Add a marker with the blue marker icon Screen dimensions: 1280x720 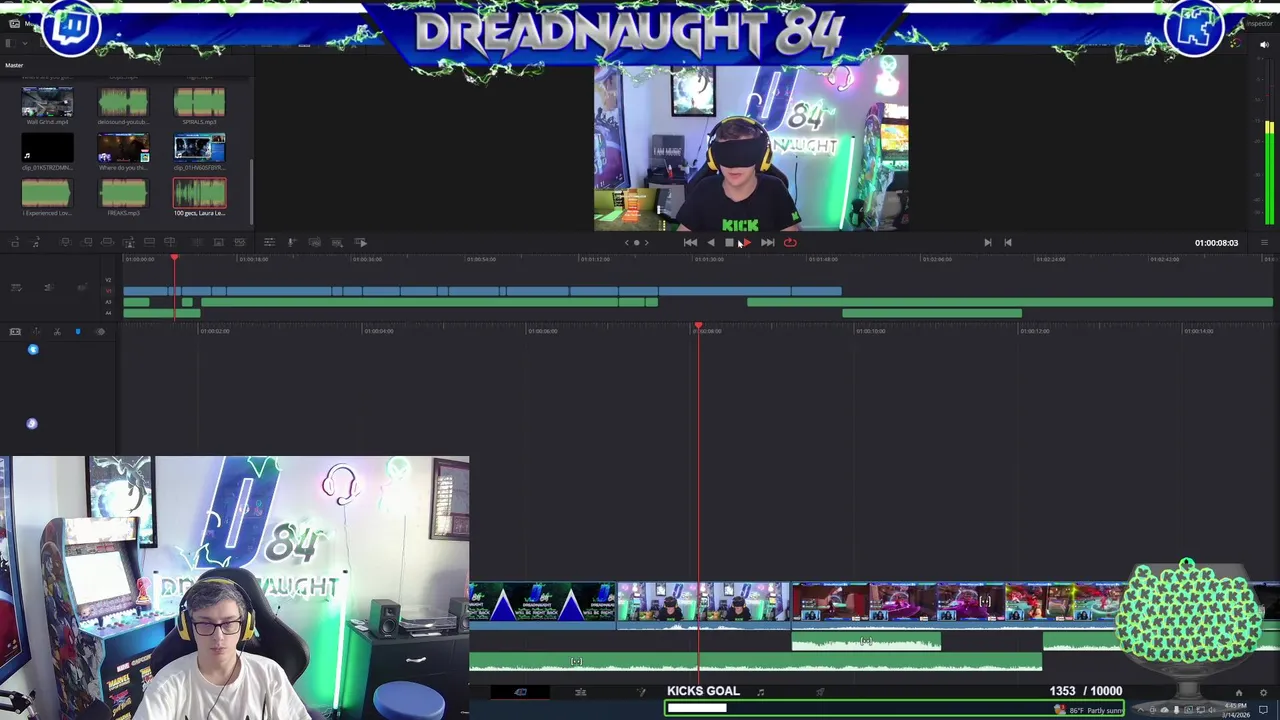77,331
